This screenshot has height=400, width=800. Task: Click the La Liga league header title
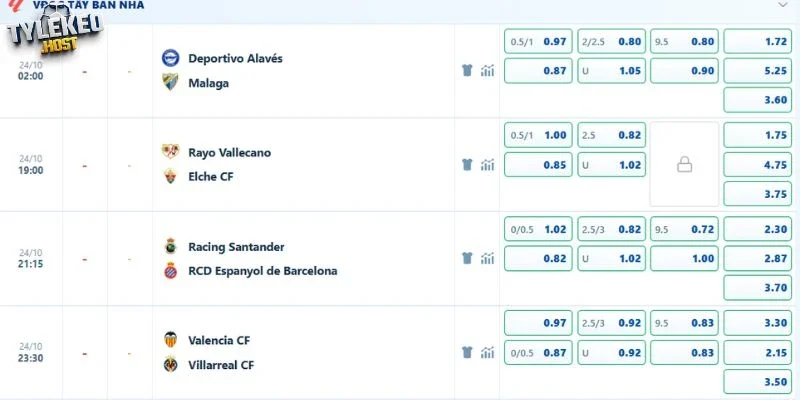88,5
